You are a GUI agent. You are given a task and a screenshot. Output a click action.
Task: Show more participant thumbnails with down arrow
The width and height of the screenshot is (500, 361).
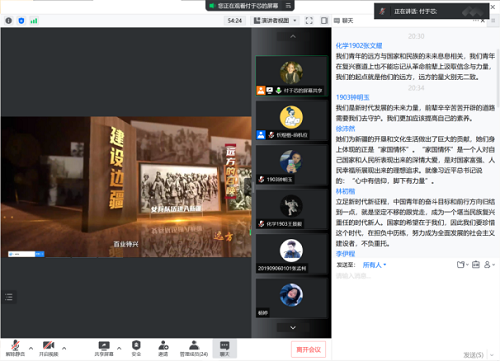(x=293, y=328)
